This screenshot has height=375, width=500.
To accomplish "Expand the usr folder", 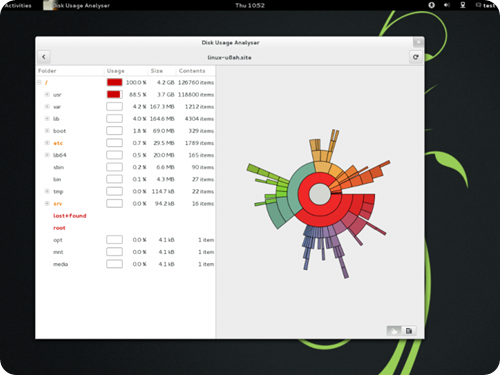I will 47,95.
